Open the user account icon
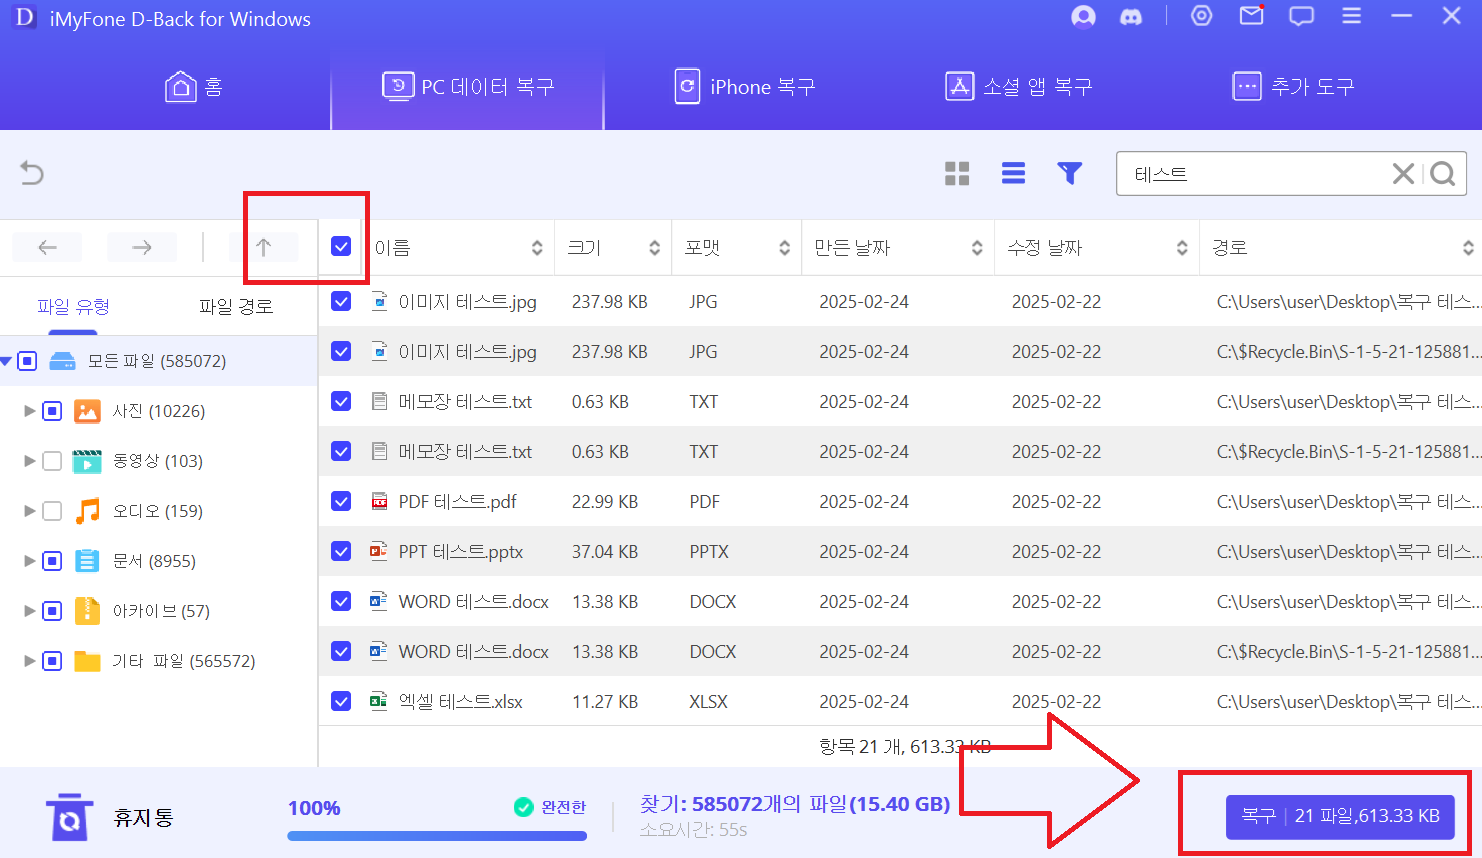Image resolution: width=1482 pixels, height=858 pixels. pos(1083,17)
